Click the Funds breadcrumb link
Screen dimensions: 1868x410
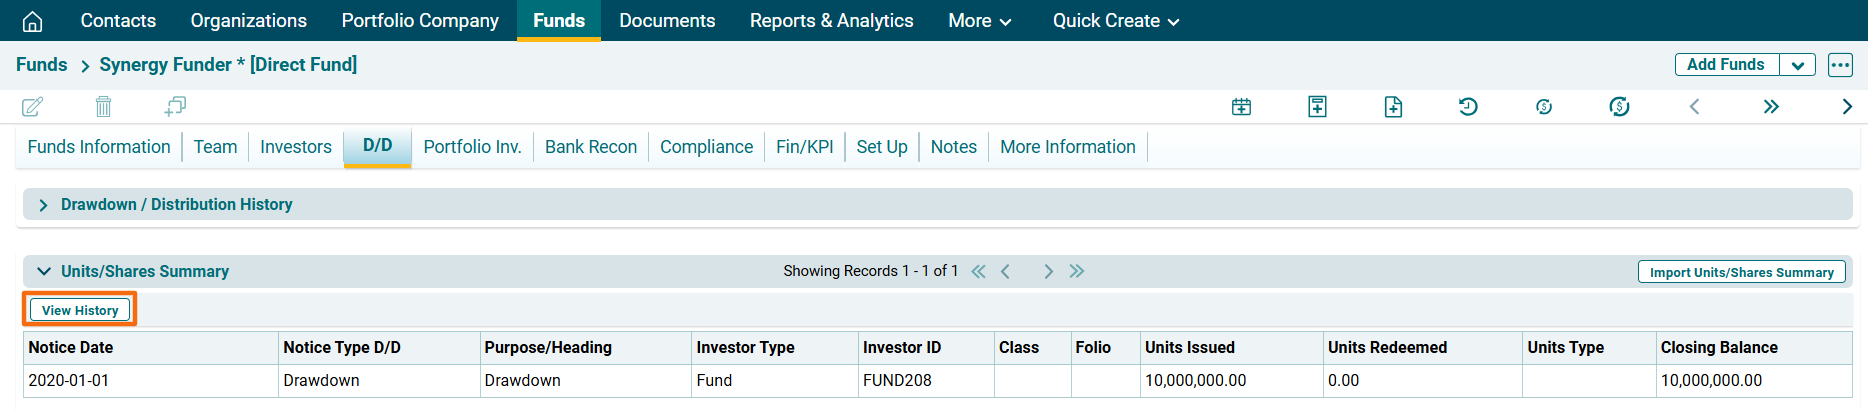[42, 65]
